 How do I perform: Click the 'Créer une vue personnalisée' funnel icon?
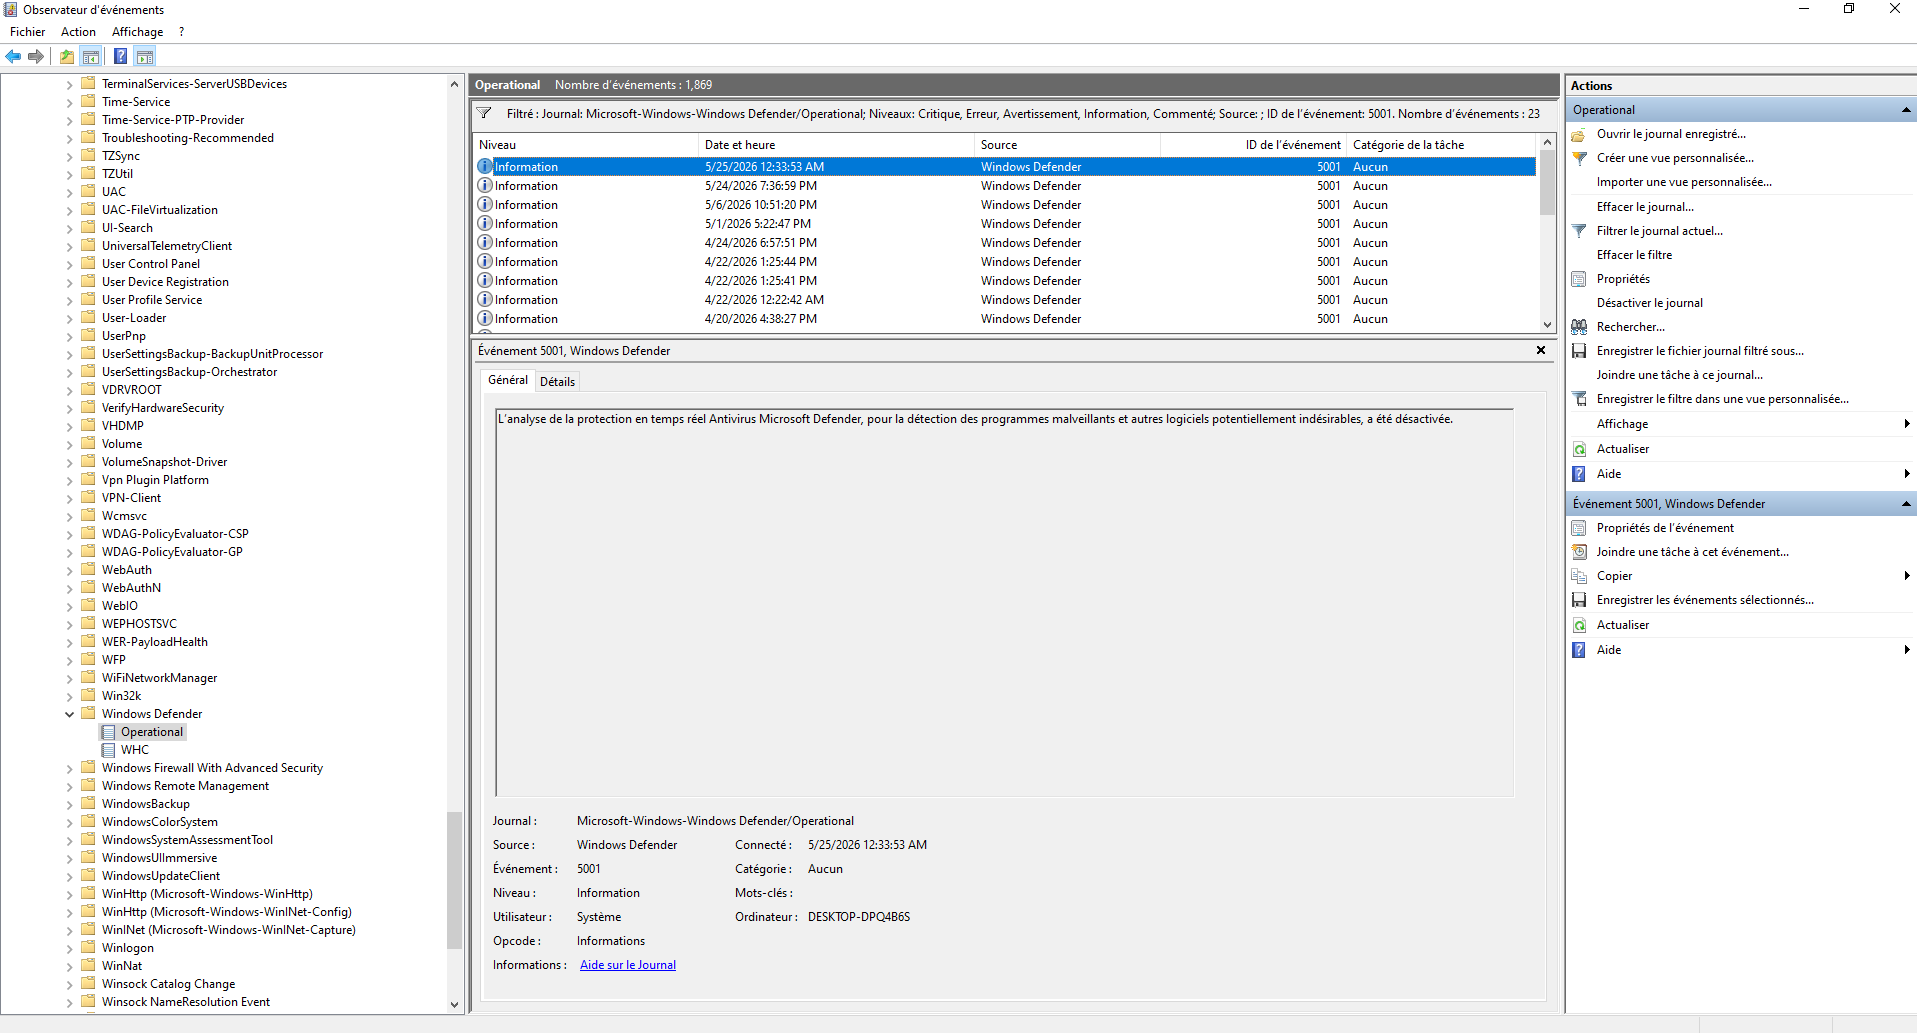[x=1579, y=158]
